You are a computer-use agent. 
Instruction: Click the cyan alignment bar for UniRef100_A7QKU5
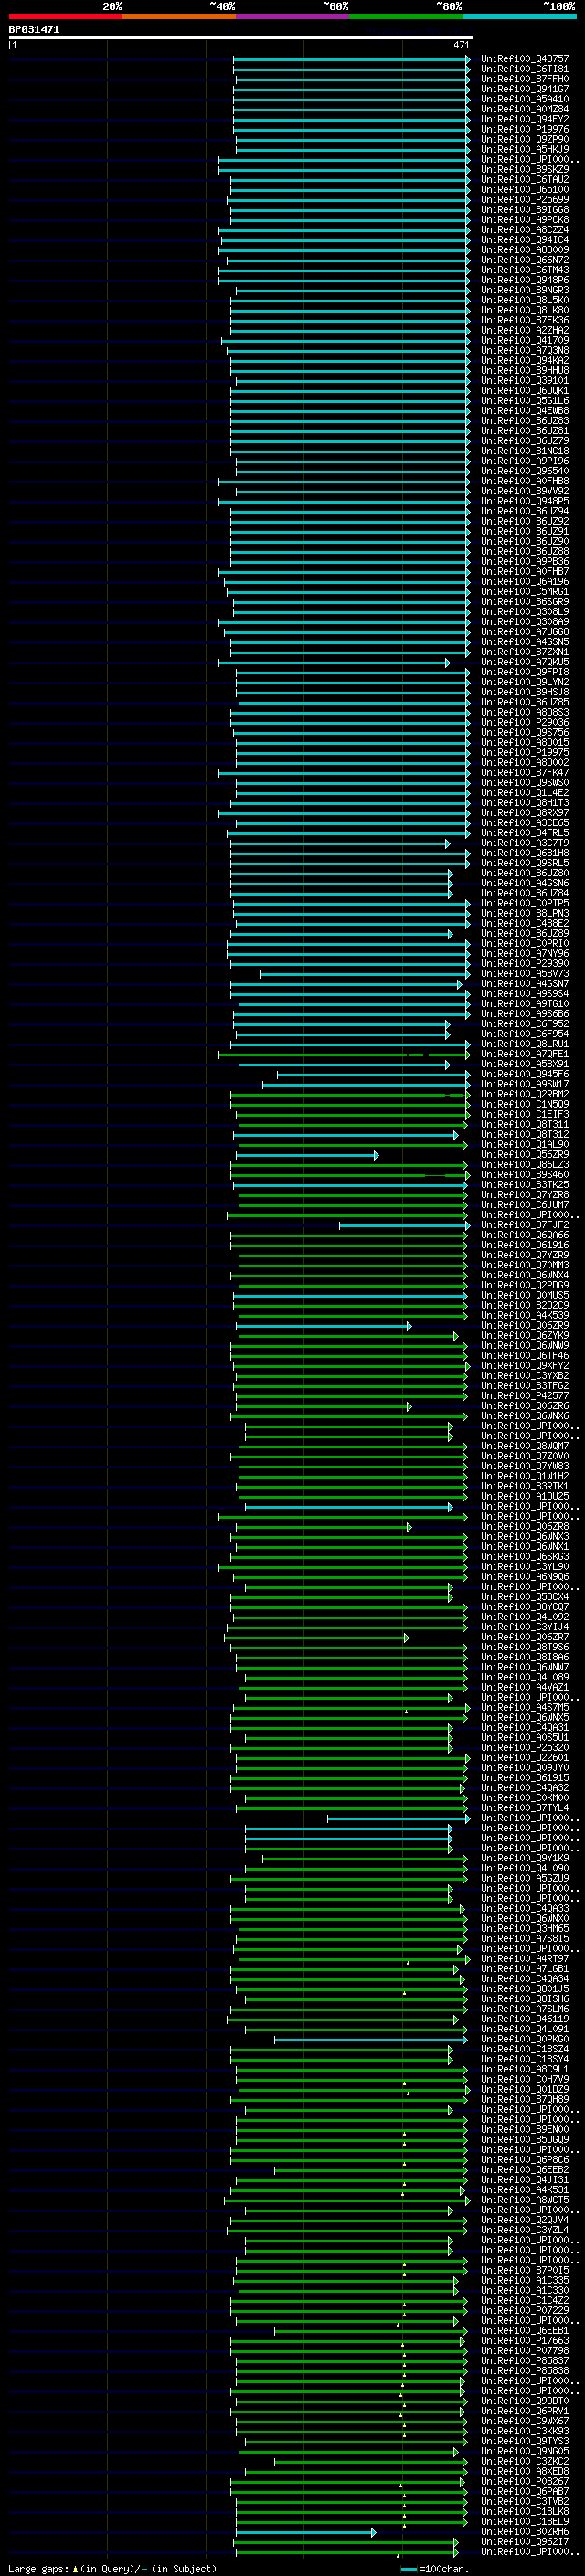tap(334, 662)
